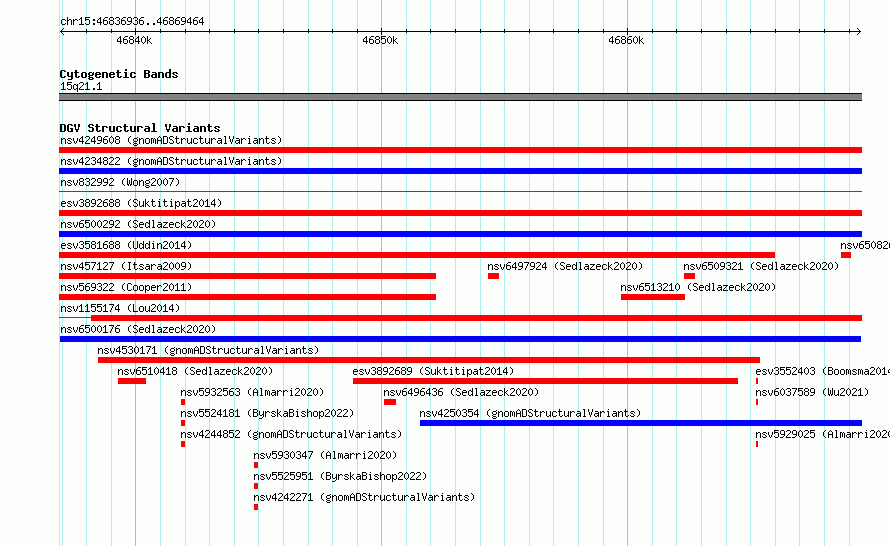Select the blue bar under nsv4234822
Screen dimensions: 890x546
point(460,171)
